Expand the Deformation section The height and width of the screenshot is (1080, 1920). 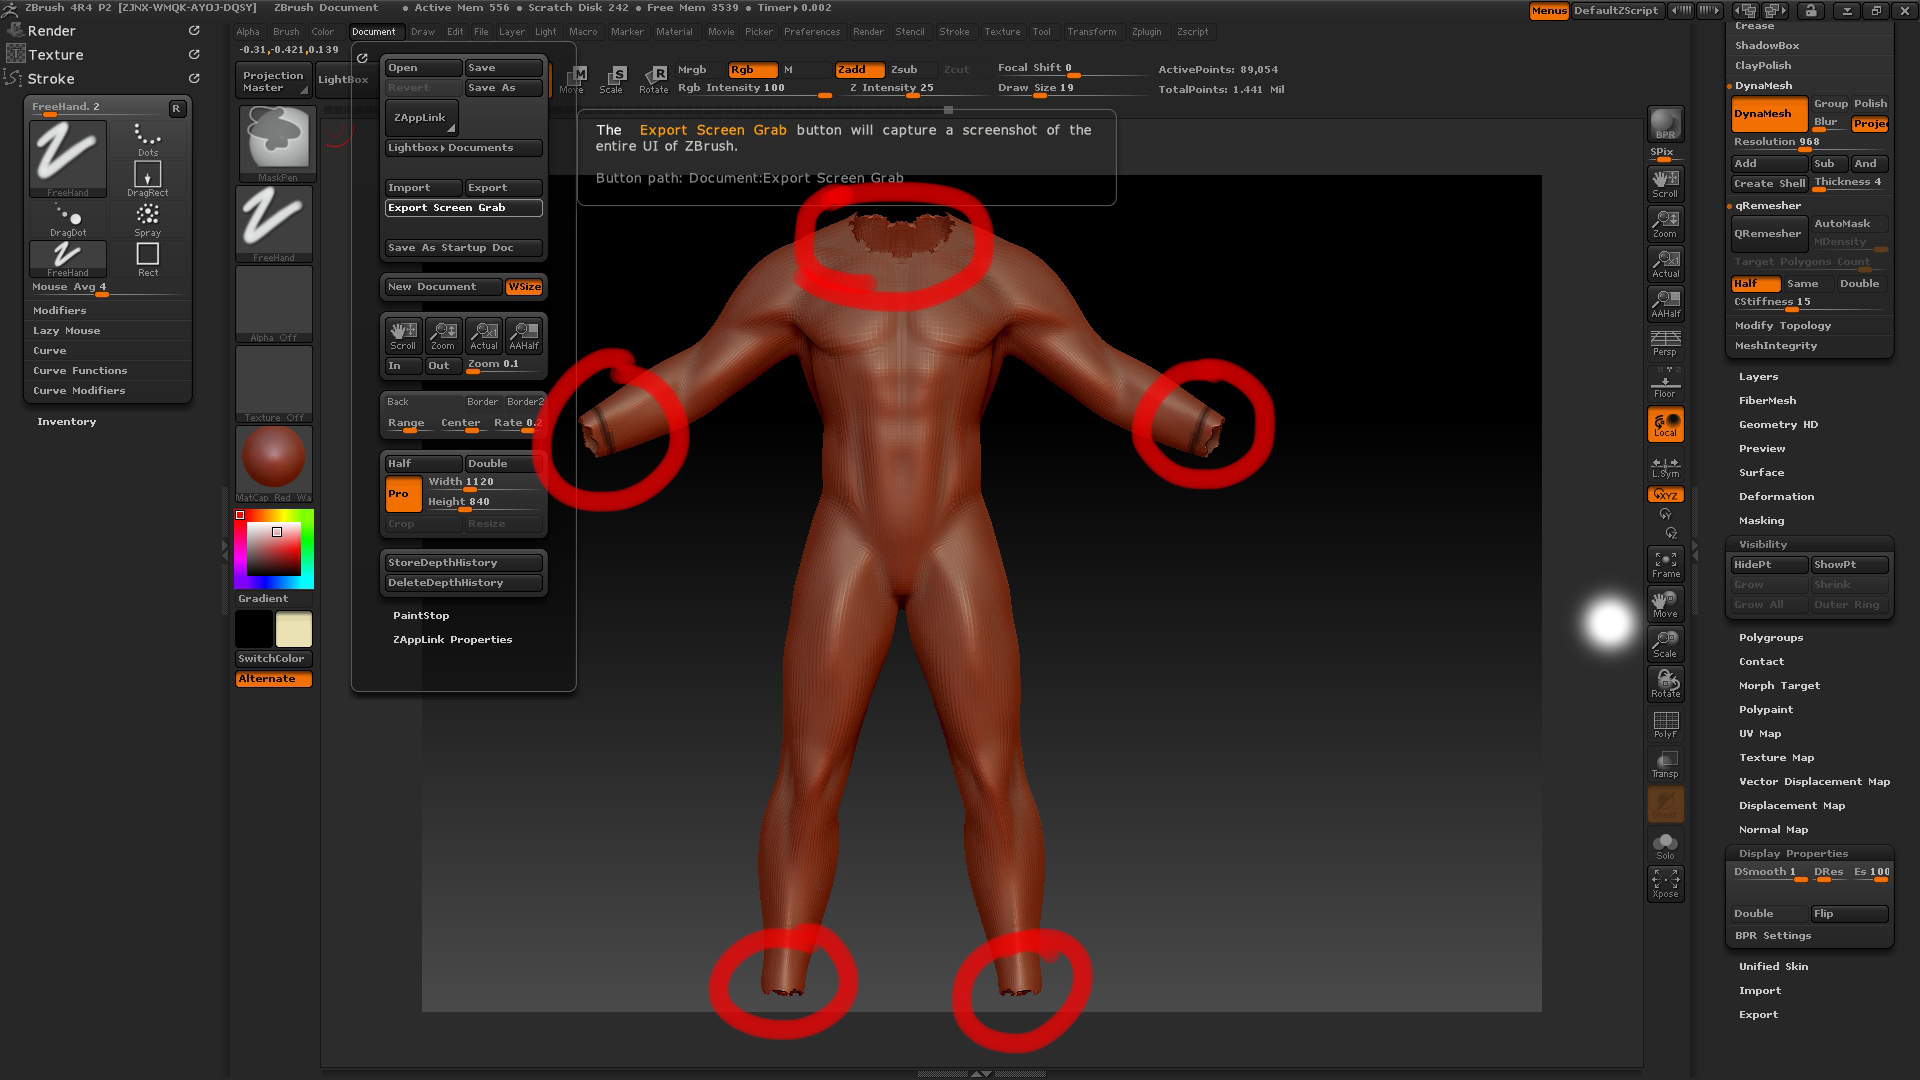(1777, 496)
